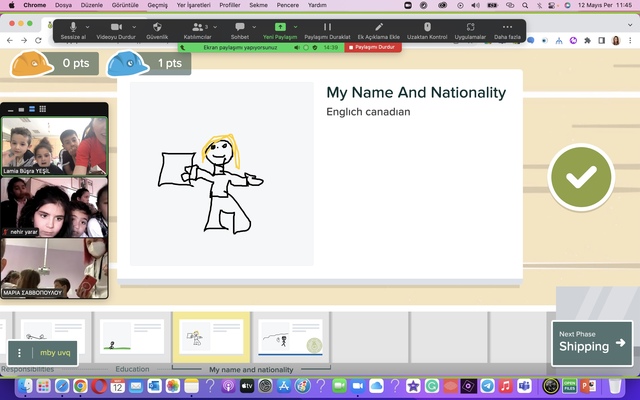640x400 pixels.
Task: Open the Uygulamalar apps panel
Action: click(x=470, y=29)
